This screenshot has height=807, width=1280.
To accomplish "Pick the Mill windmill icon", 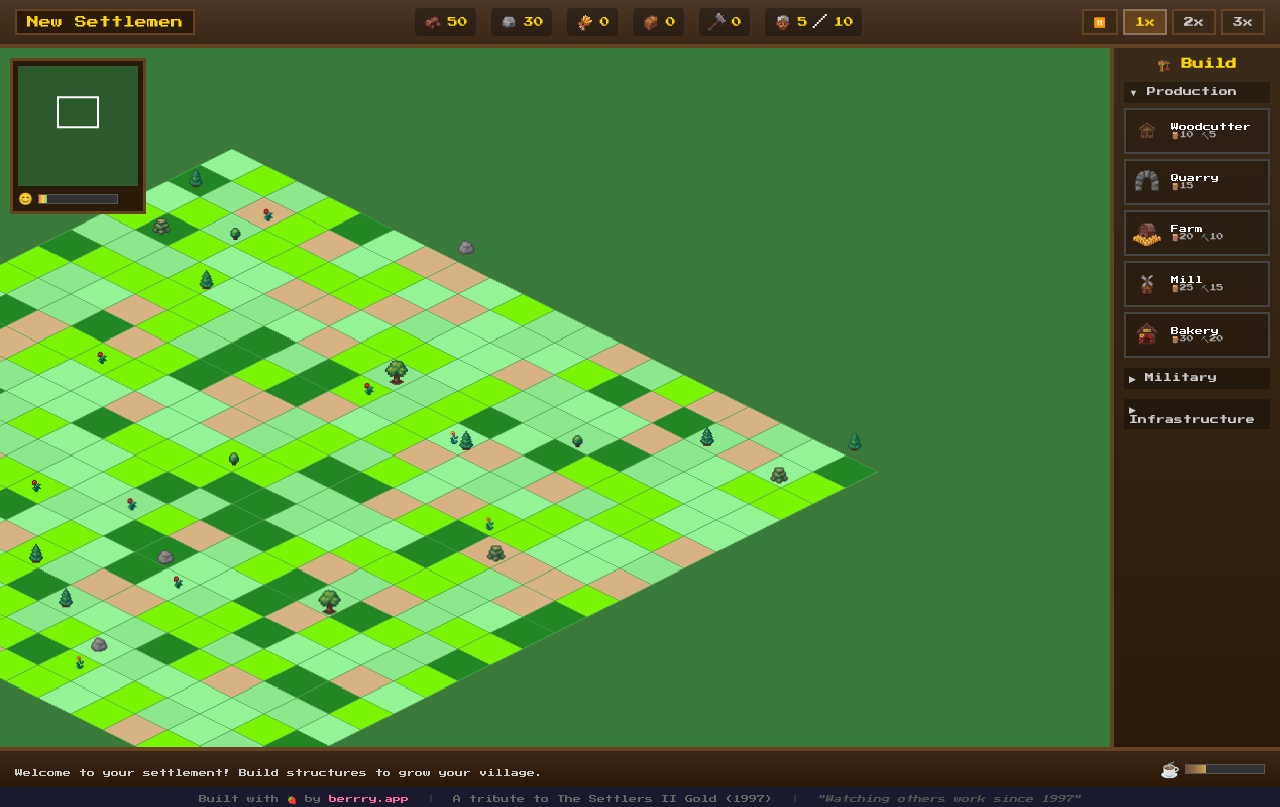I will click(x=1147, y=284).
